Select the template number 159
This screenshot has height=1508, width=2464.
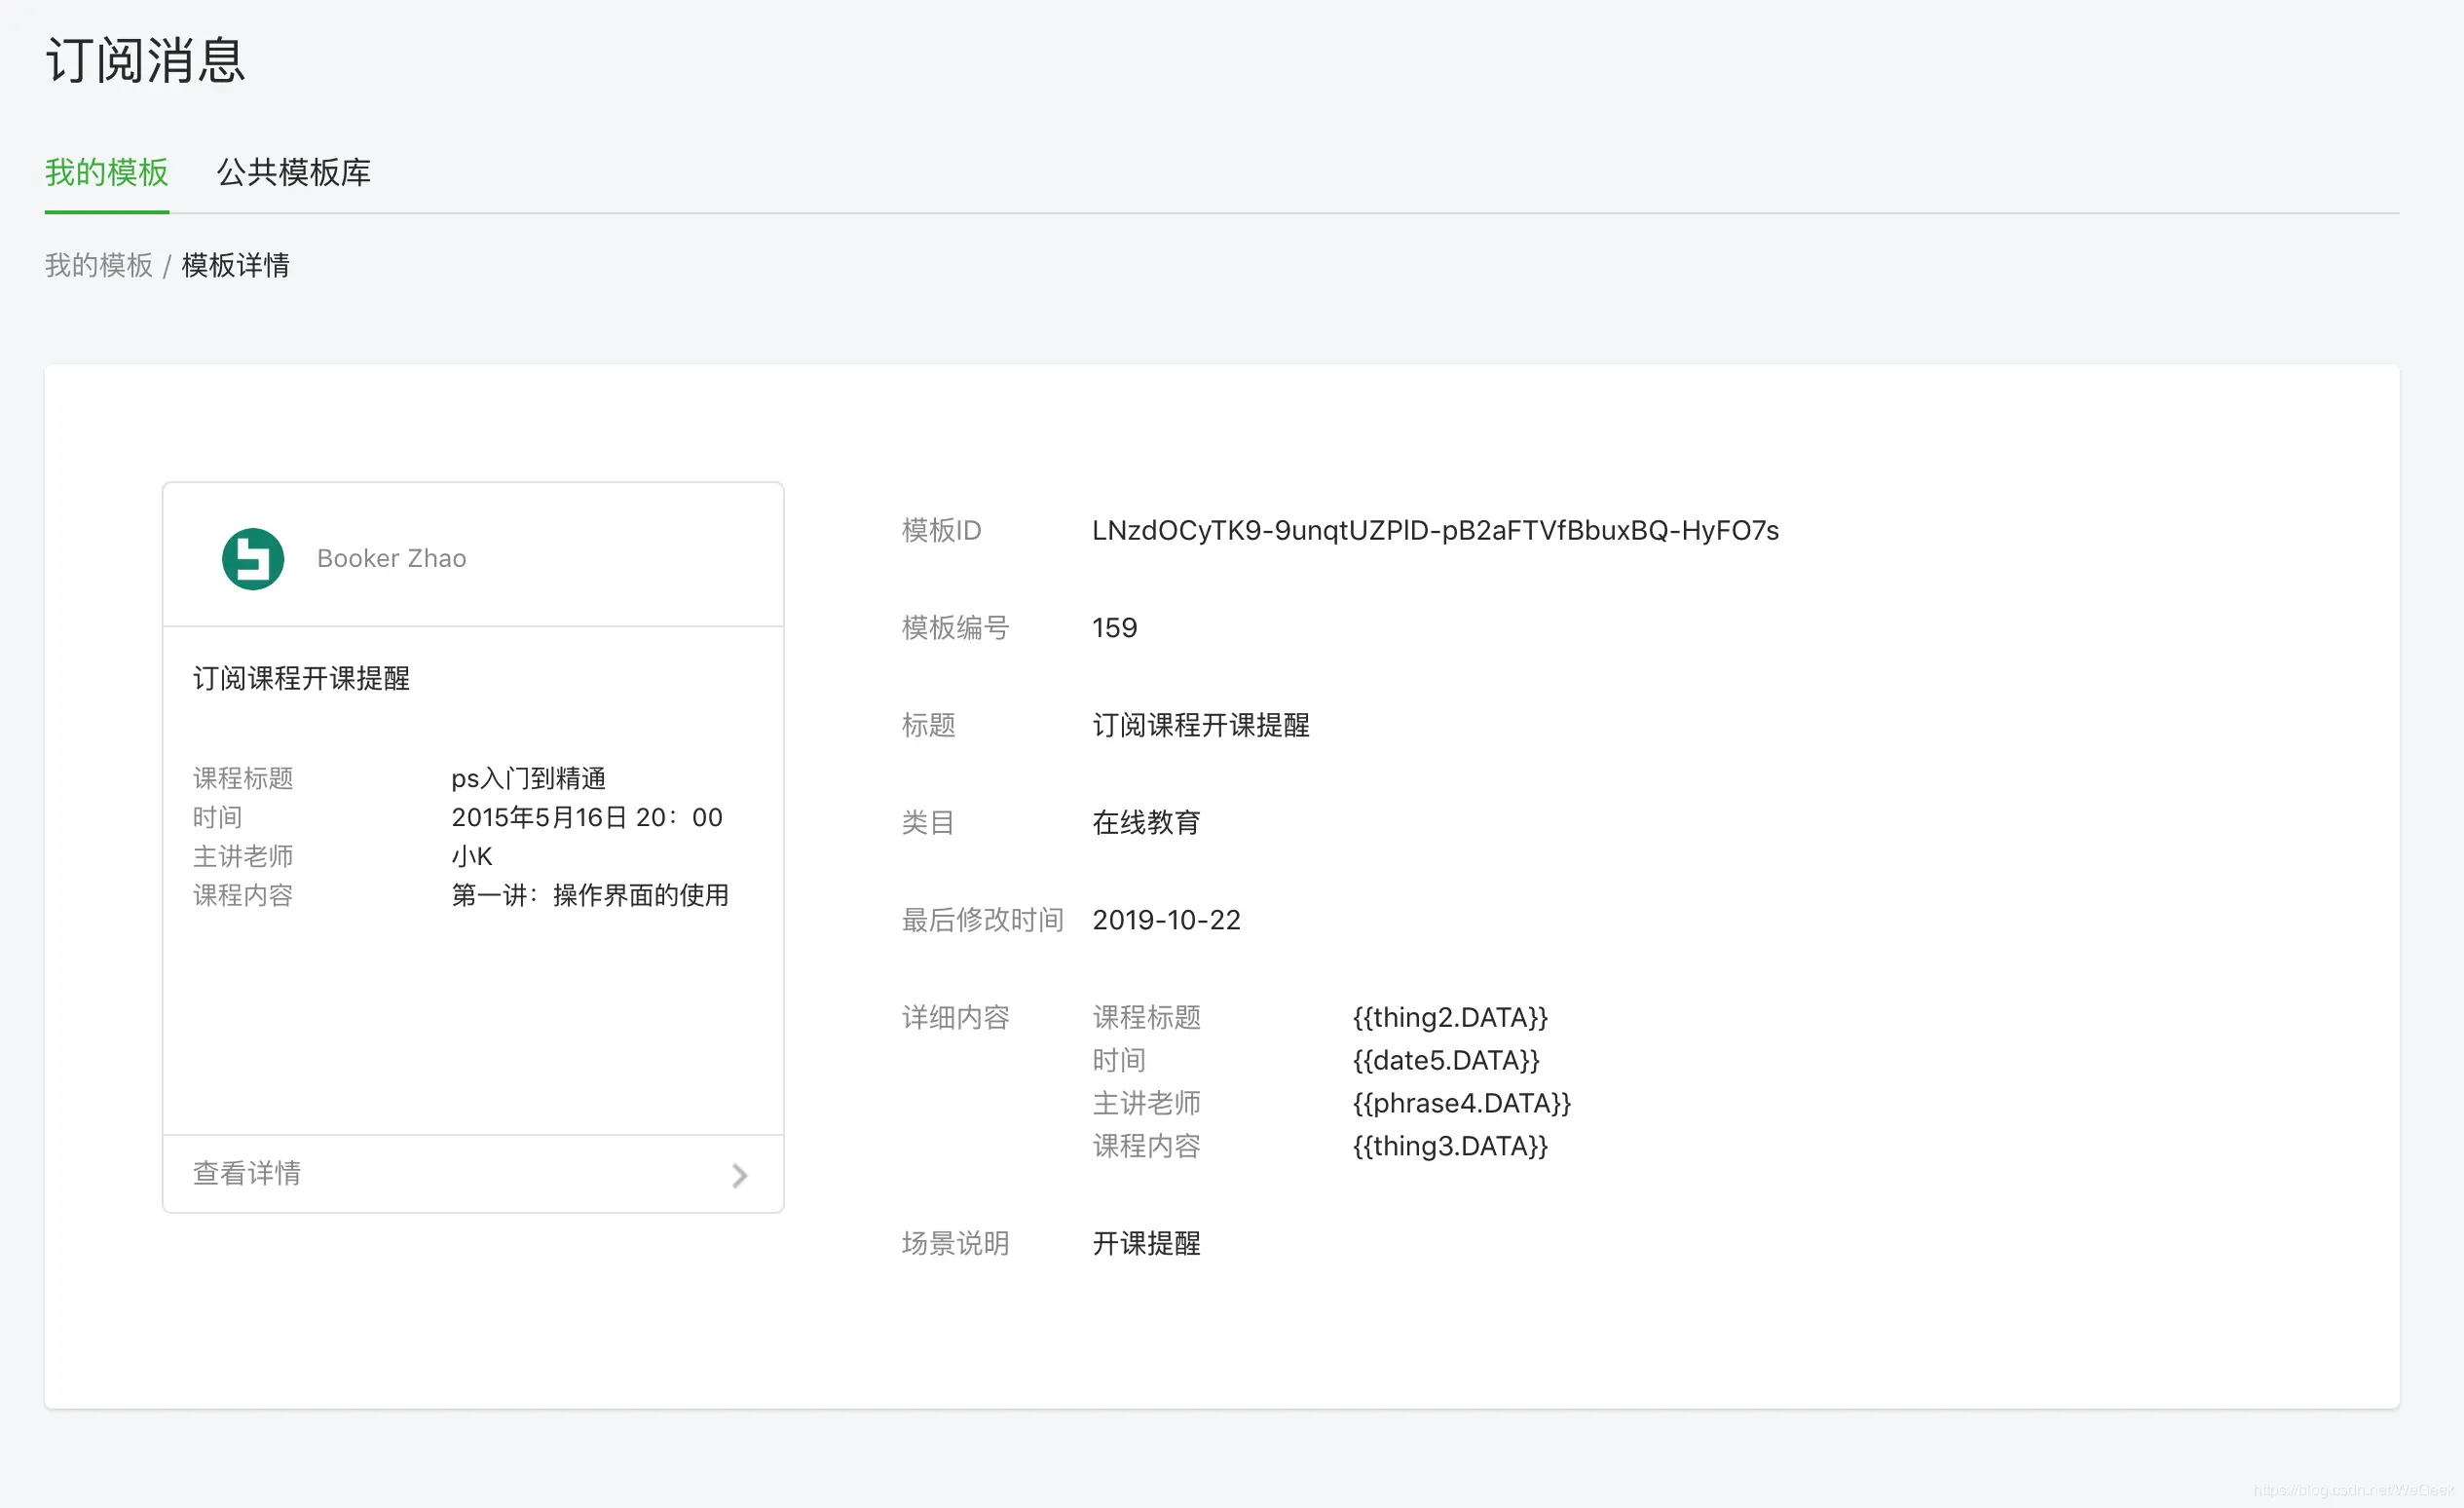tap(1113, 627)
